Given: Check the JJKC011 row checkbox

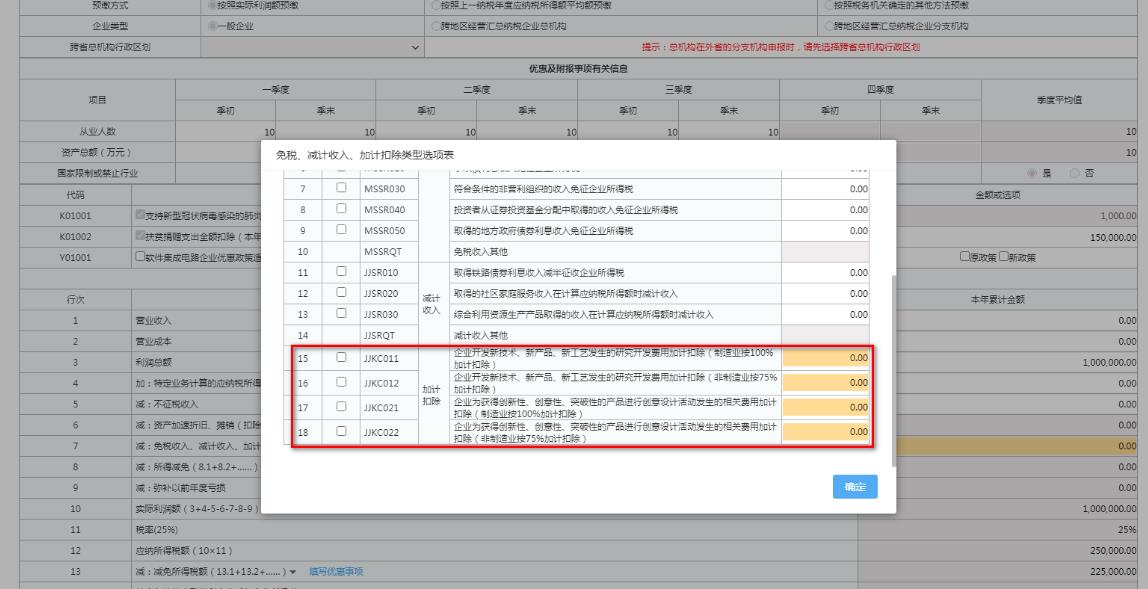Looking at the screenshot, I should [x=342, y=357].
